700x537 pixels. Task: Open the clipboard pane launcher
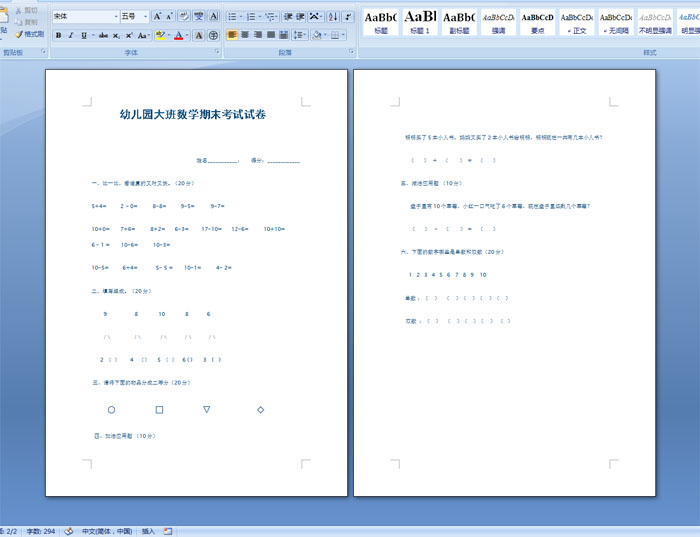pos(44,52)
